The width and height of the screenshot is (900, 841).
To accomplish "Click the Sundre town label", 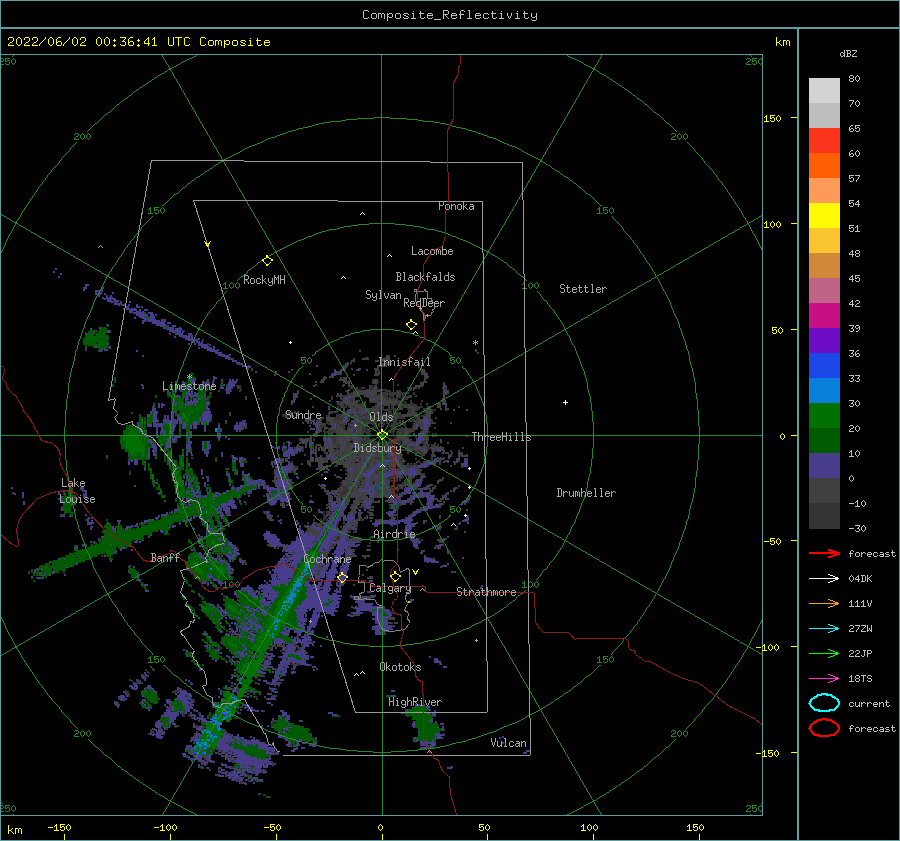I will point(304,414).
